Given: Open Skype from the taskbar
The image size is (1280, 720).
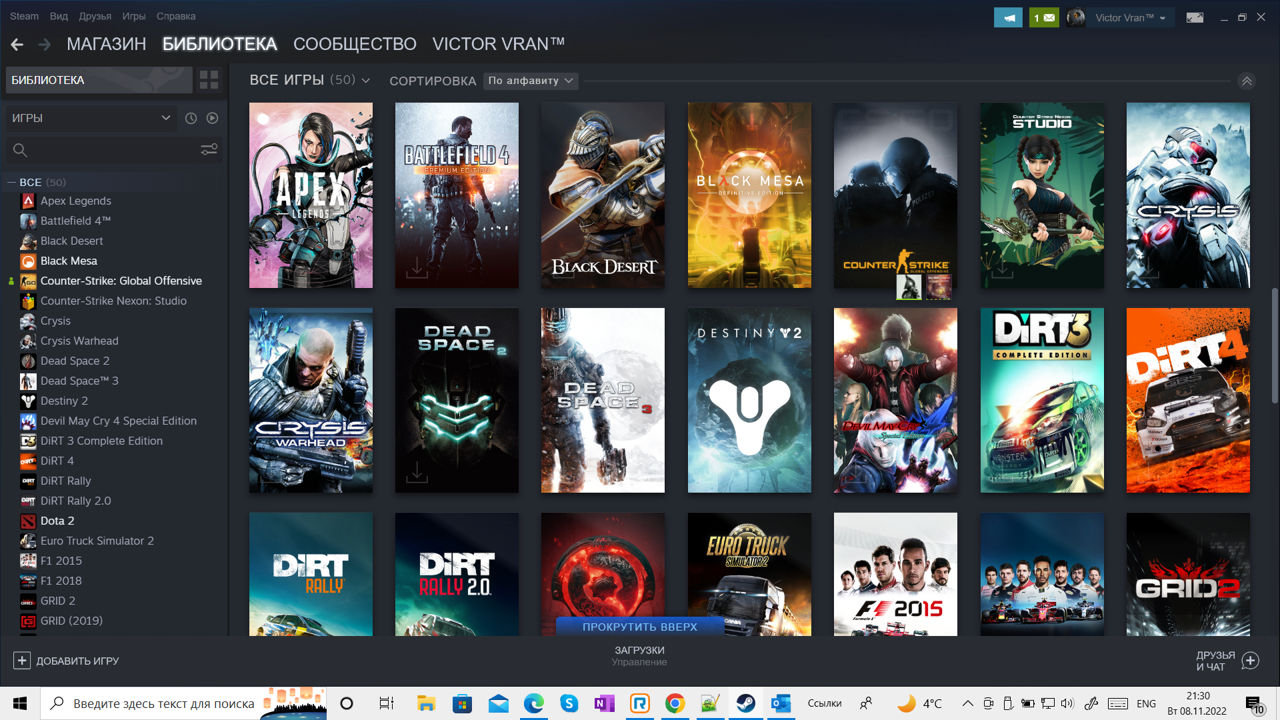Looking at the screenshot, I should point(569,704).
